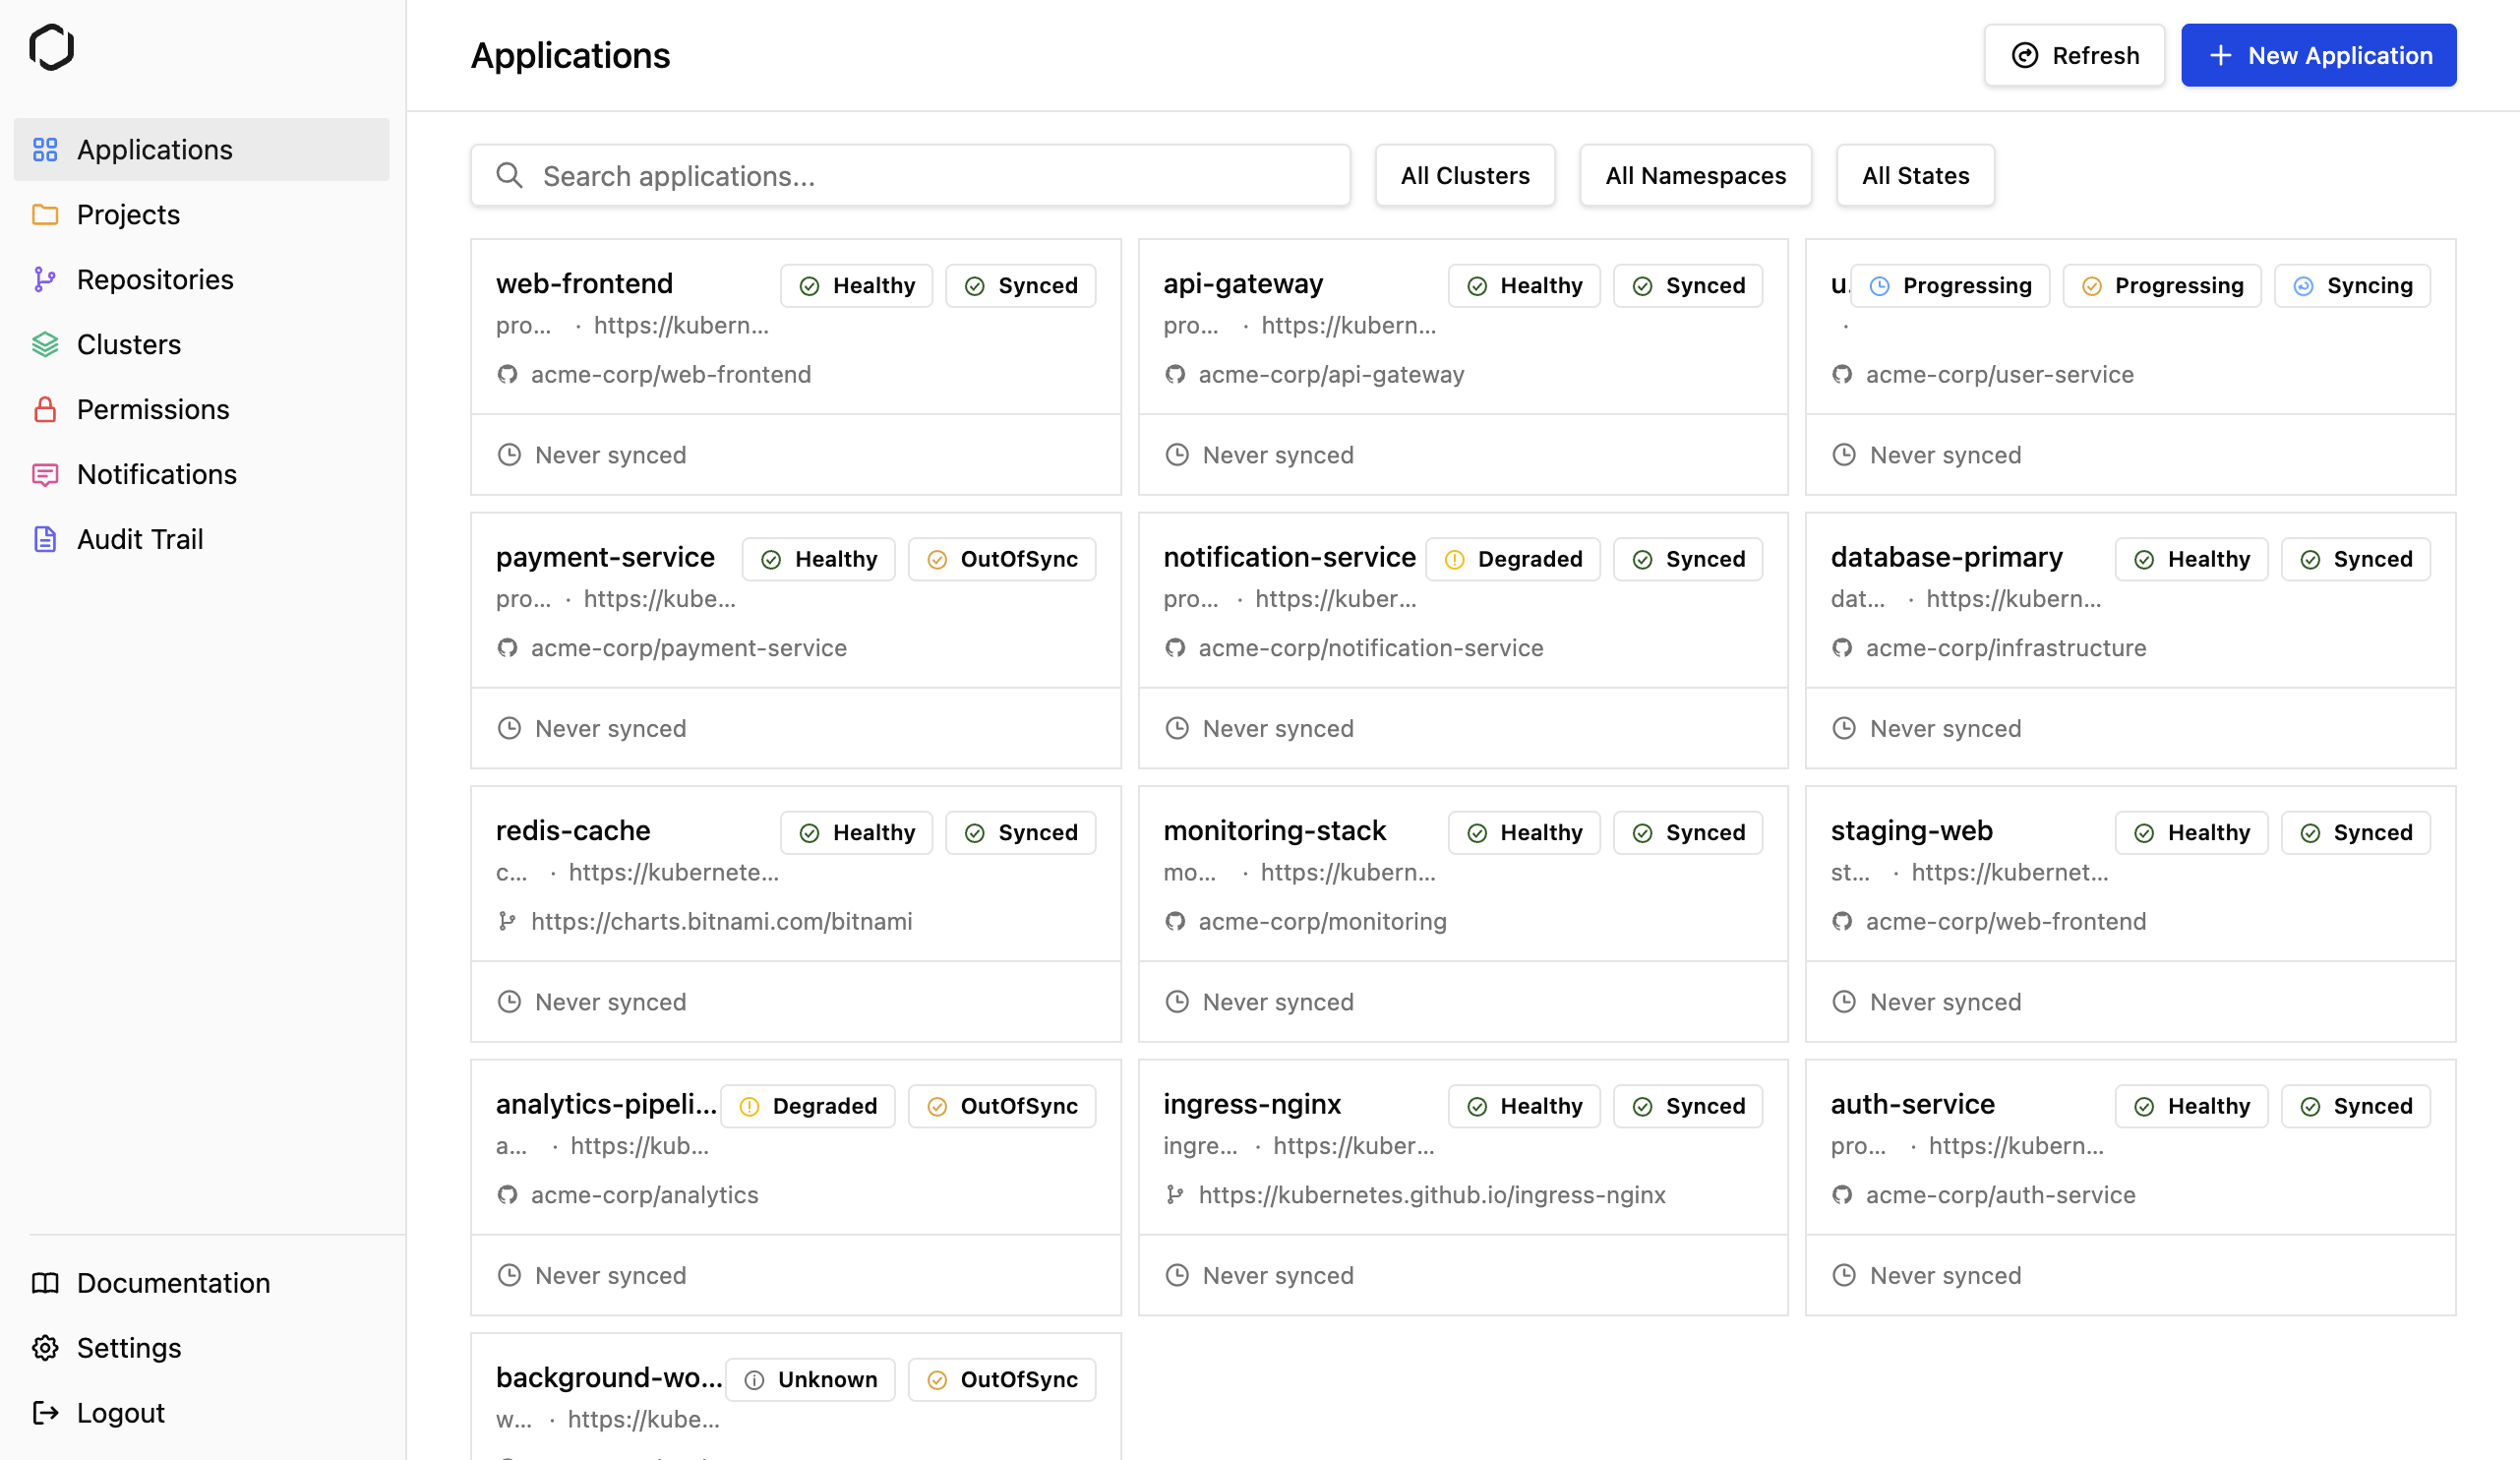Open the payment-service application card title

(x=605, y=557)
